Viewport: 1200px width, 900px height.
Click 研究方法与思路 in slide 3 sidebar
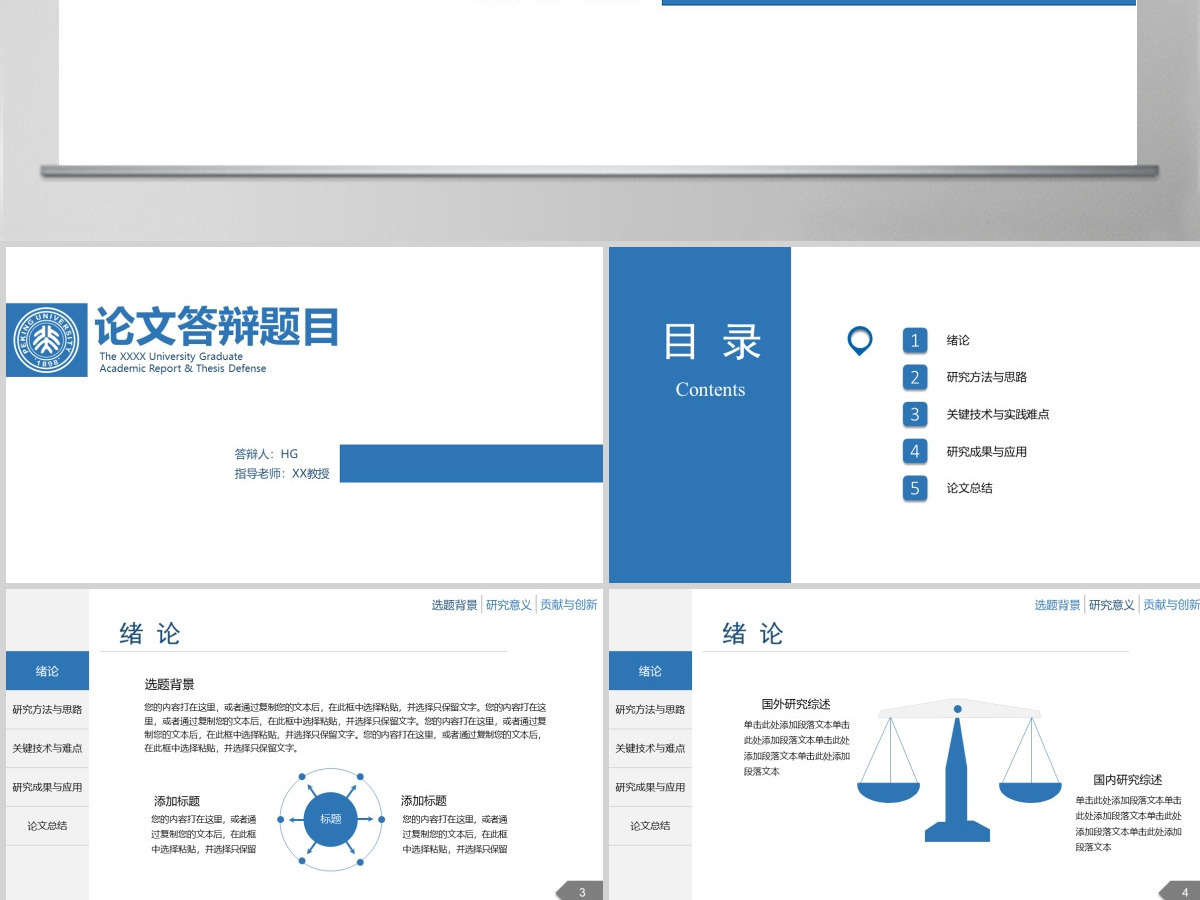[x=47, y=710]
